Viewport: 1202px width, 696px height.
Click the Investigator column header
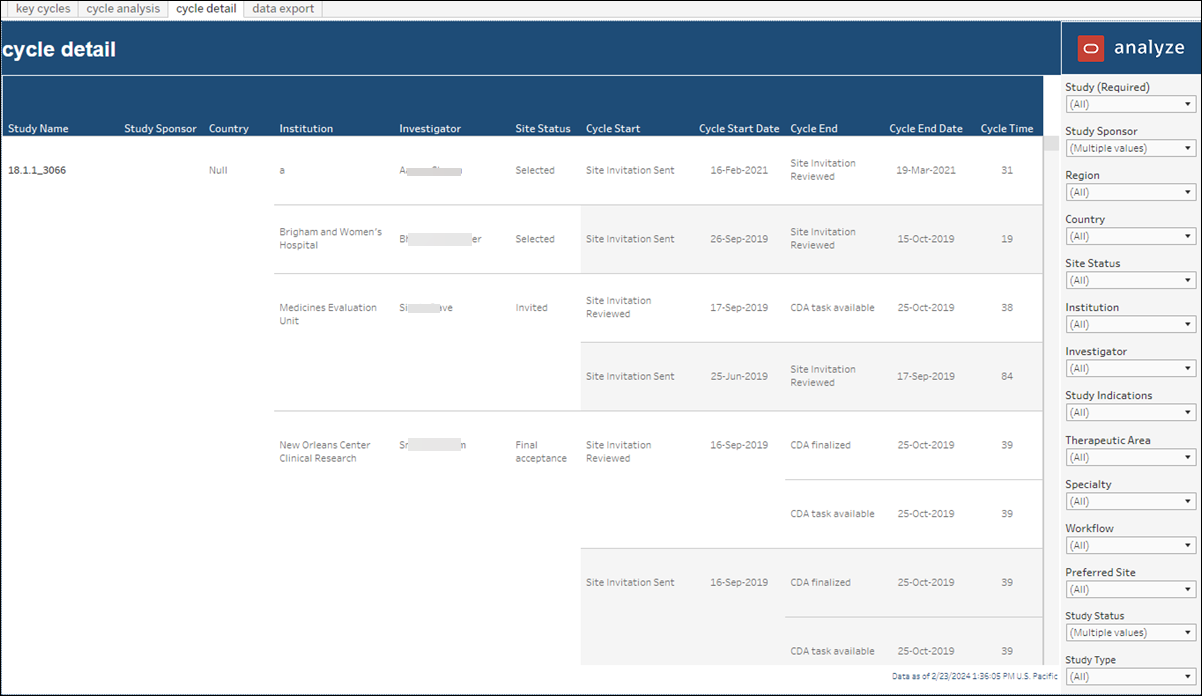pos(430,128)
